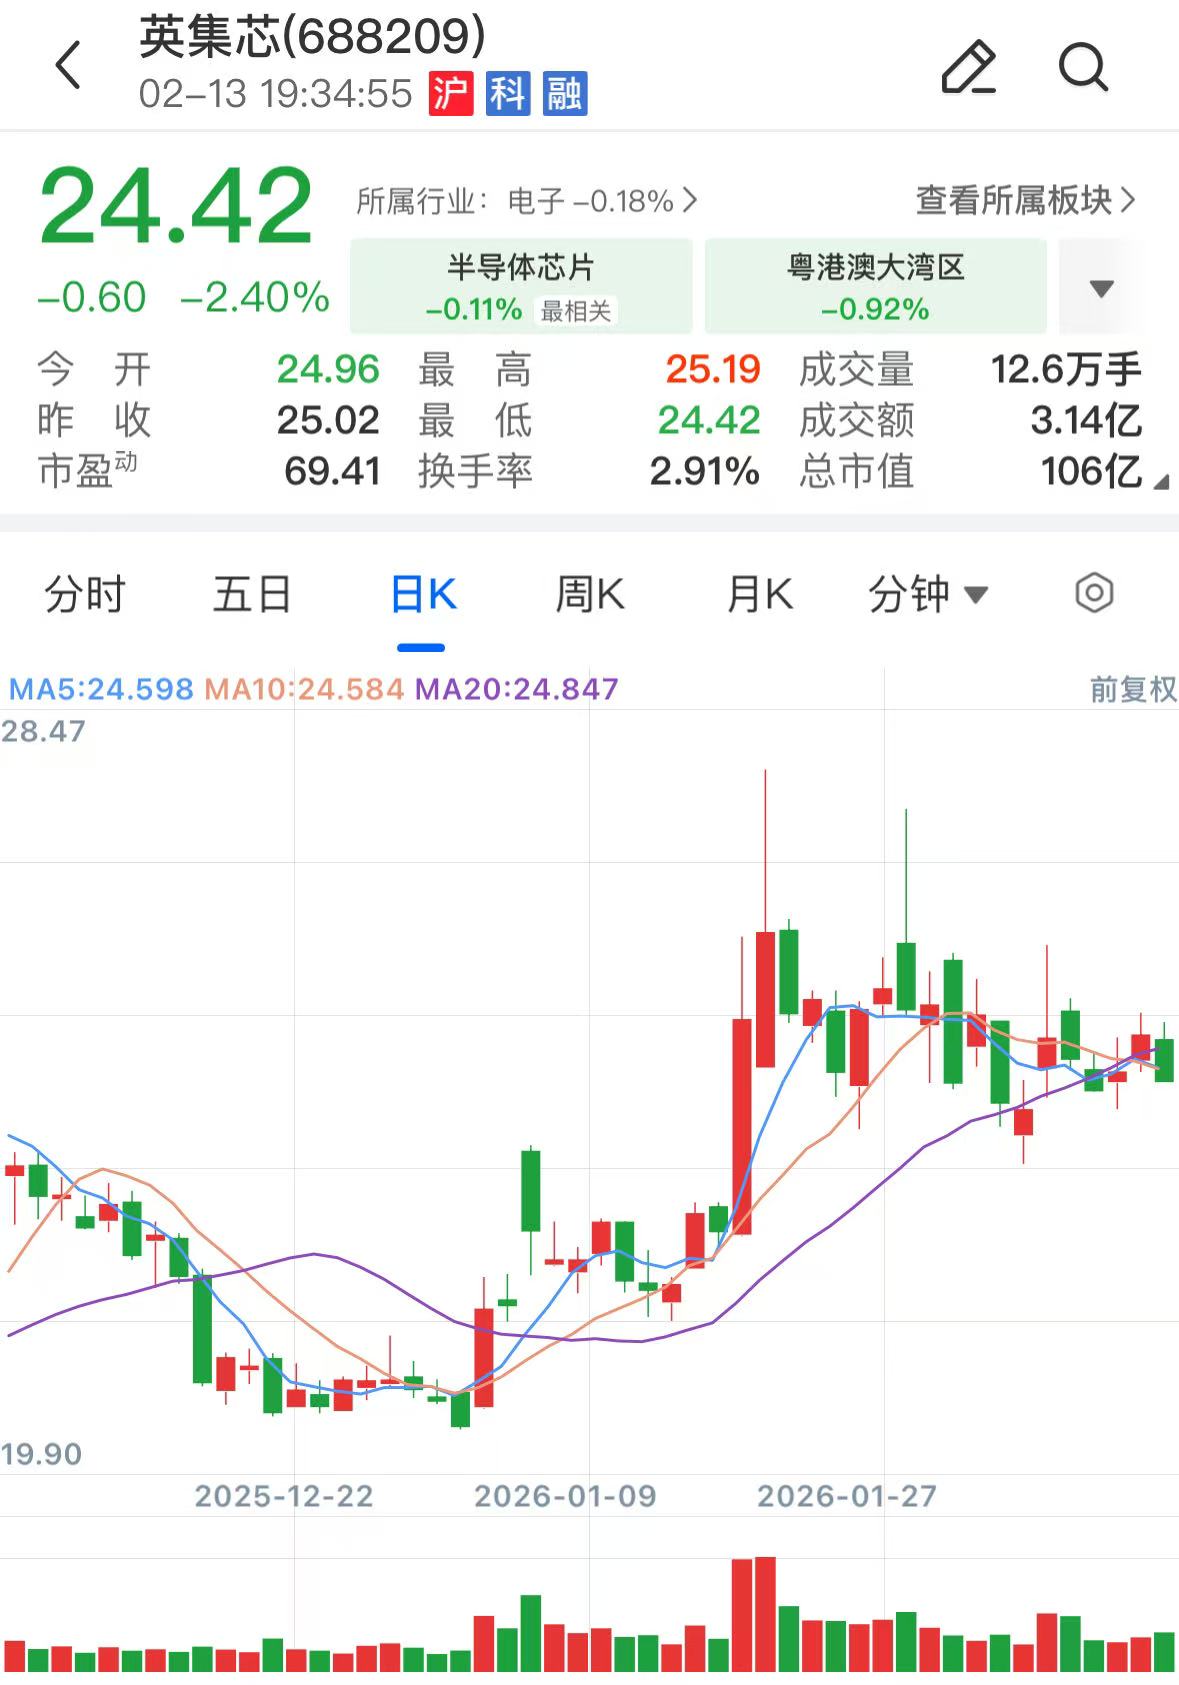Expand the sector tags dropdown arrow
This screenshot has height=1685, width=1179.
1101,288
